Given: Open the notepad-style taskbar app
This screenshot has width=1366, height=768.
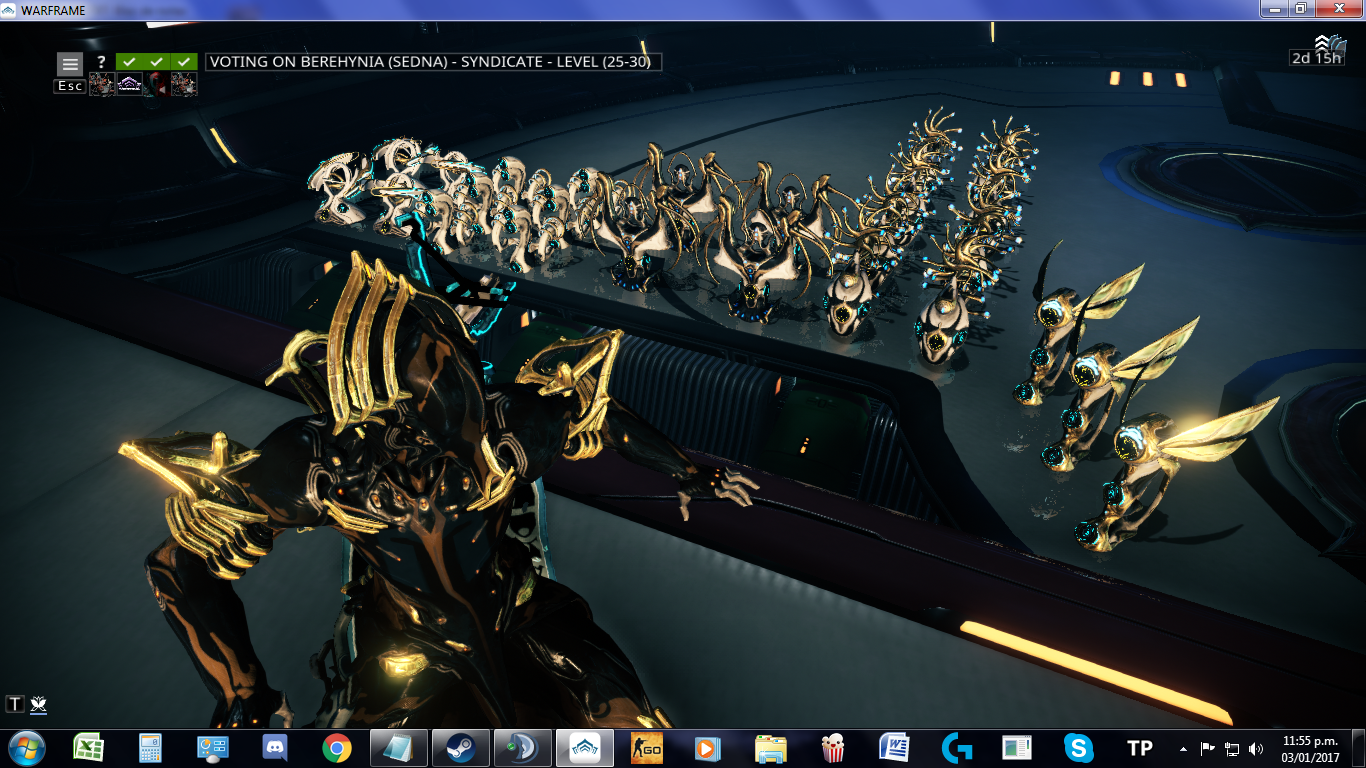Looking at the screenshot, I should [399, 747].
